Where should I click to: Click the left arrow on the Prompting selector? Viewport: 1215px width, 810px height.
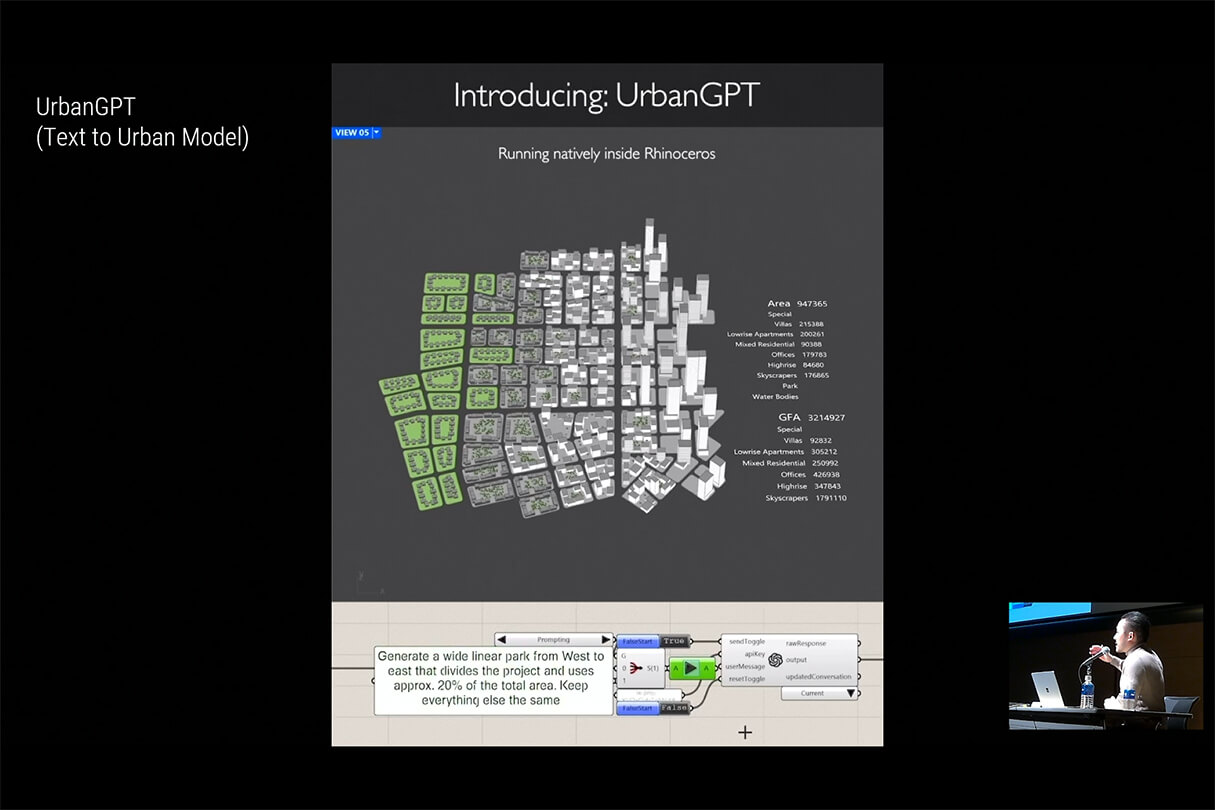point(503,640)
